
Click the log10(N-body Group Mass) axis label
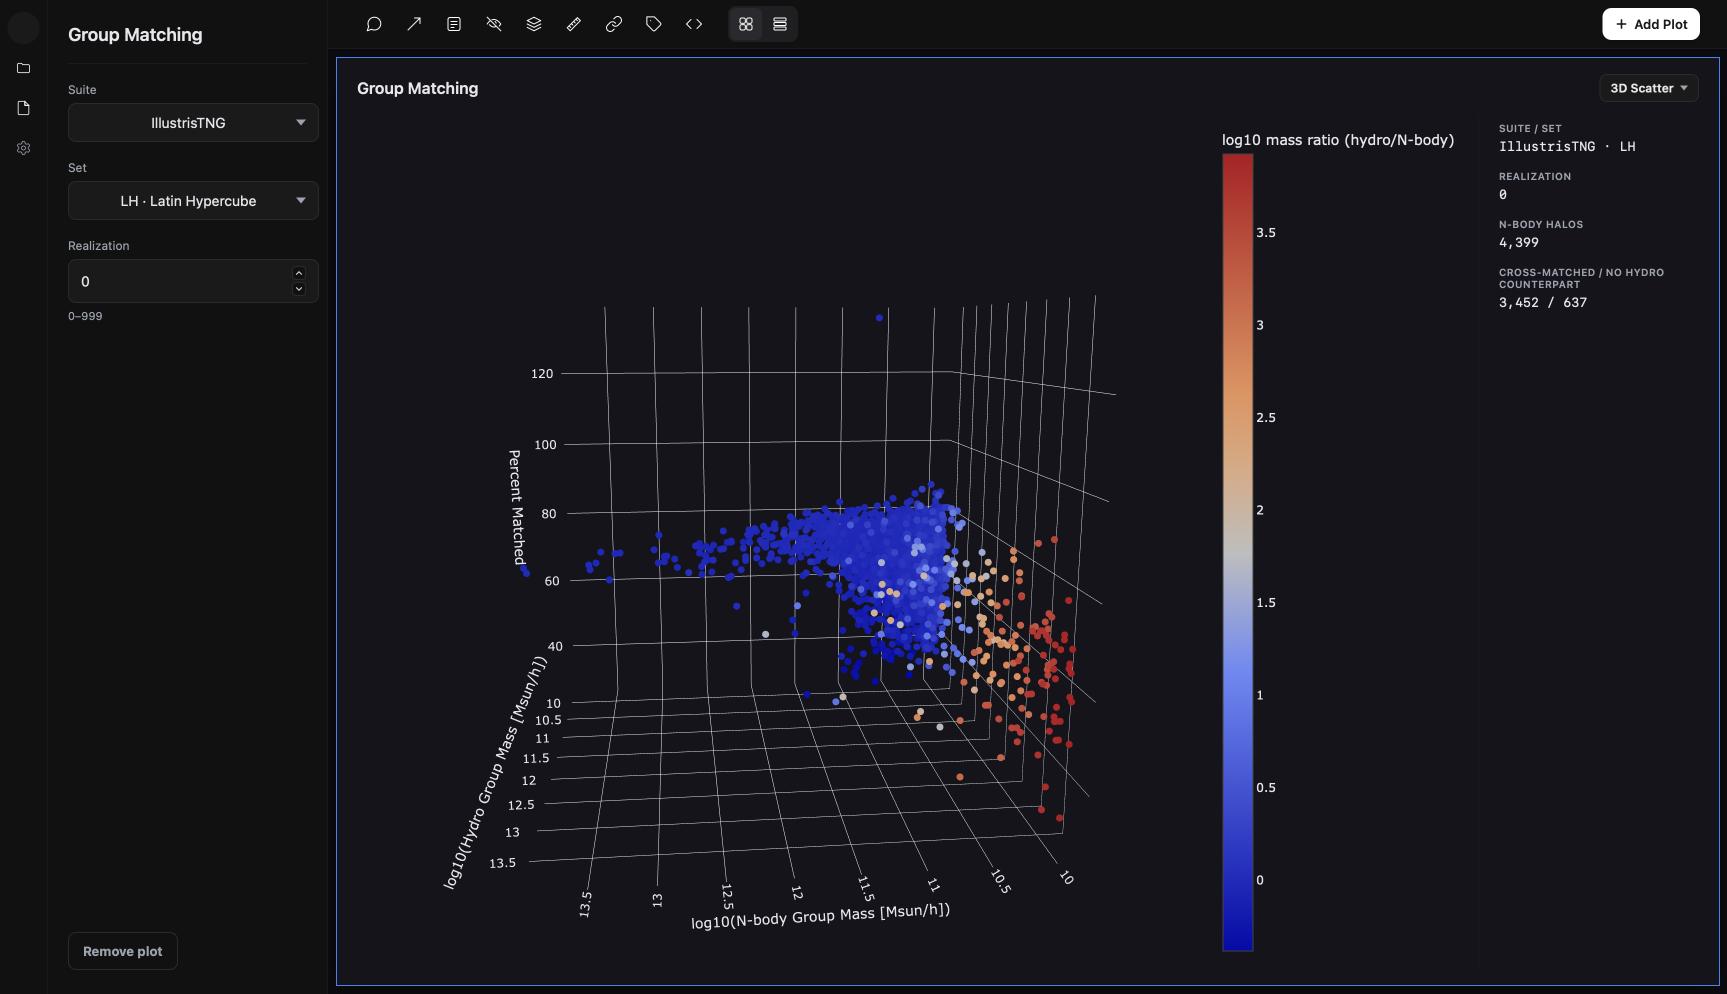click(821, 916)
